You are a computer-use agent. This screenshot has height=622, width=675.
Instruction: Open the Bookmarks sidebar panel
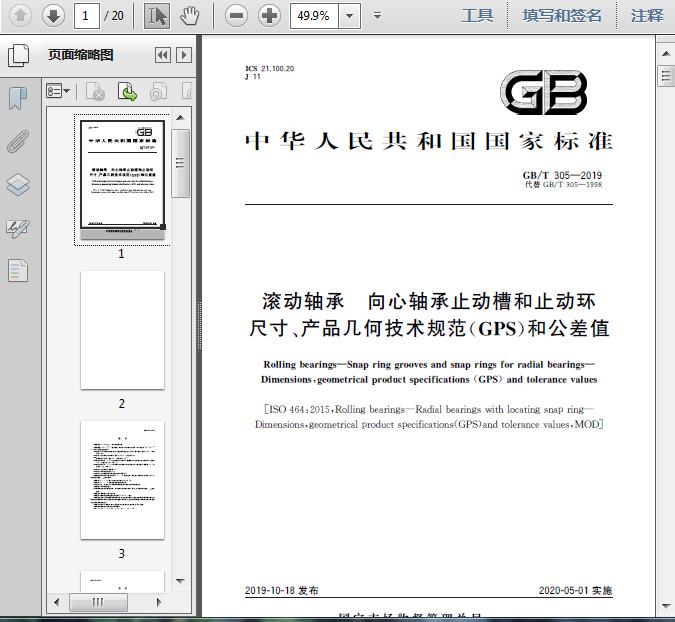point(18,98)
